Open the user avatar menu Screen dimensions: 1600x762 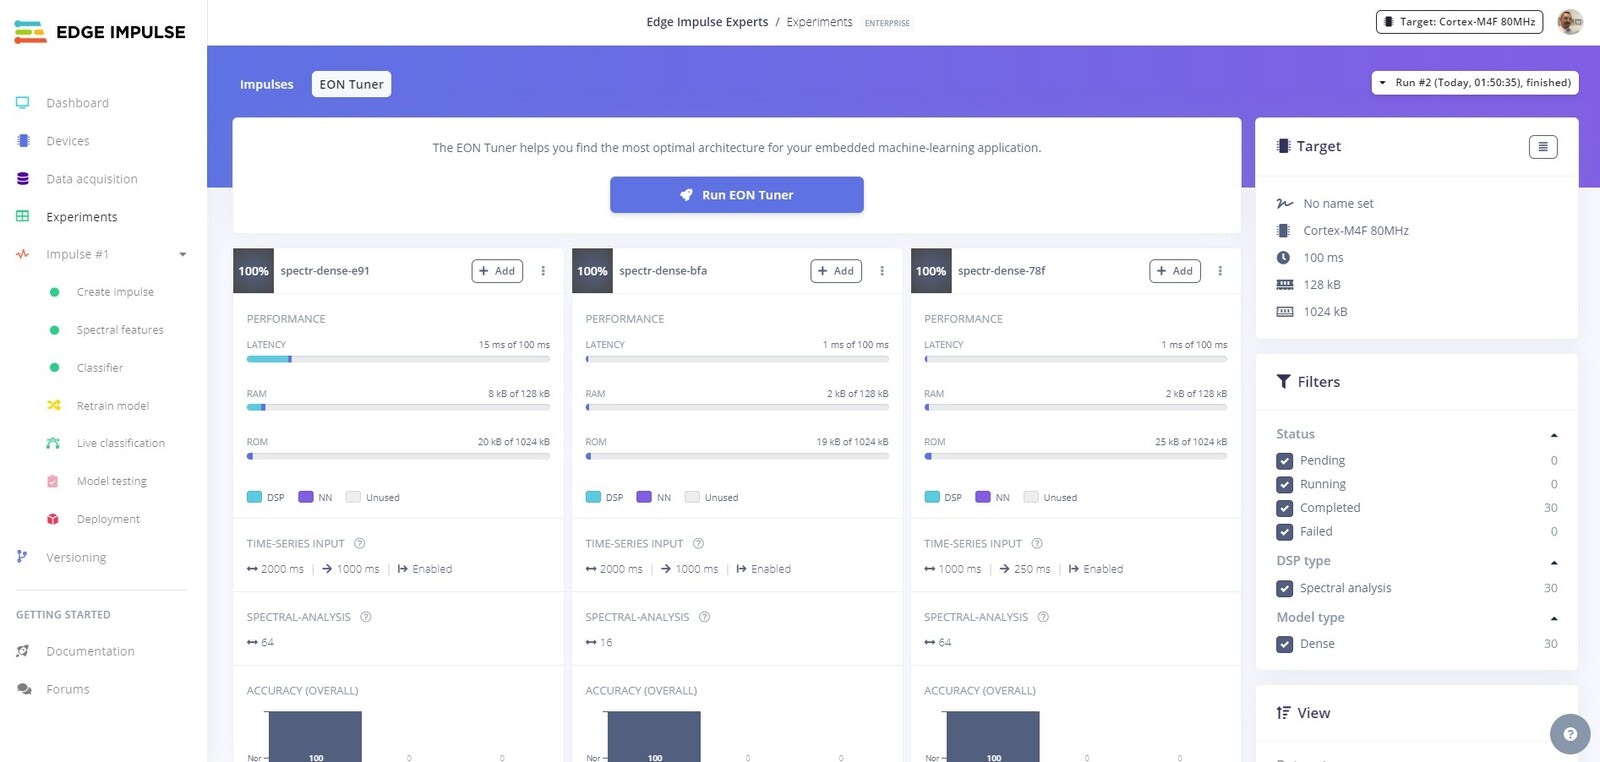coord(1570,21)
